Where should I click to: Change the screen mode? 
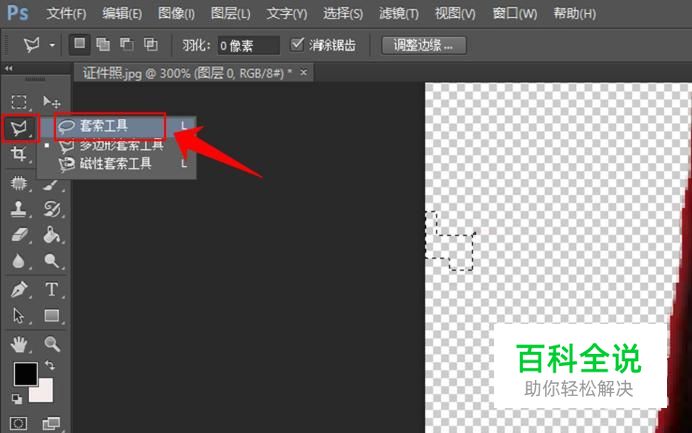[x=51, y=424]
